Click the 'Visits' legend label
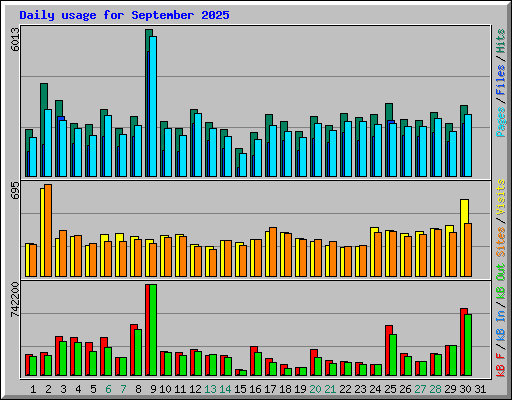 point(501,197)
